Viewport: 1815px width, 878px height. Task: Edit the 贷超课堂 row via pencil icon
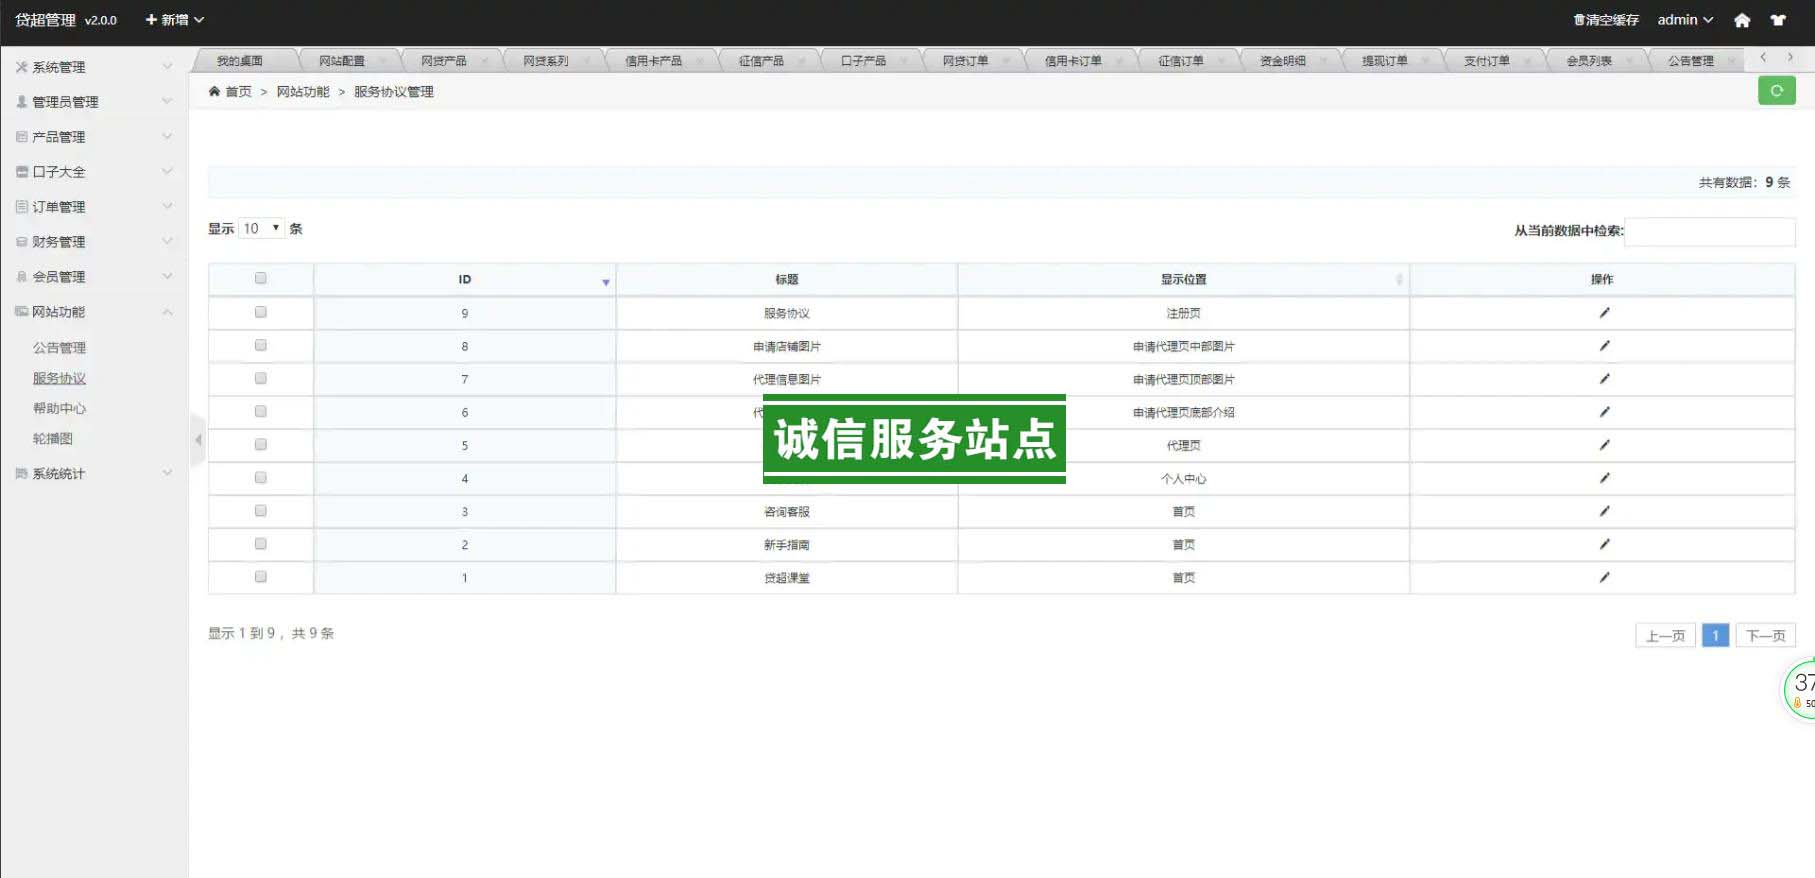[x=1603, y=577]
